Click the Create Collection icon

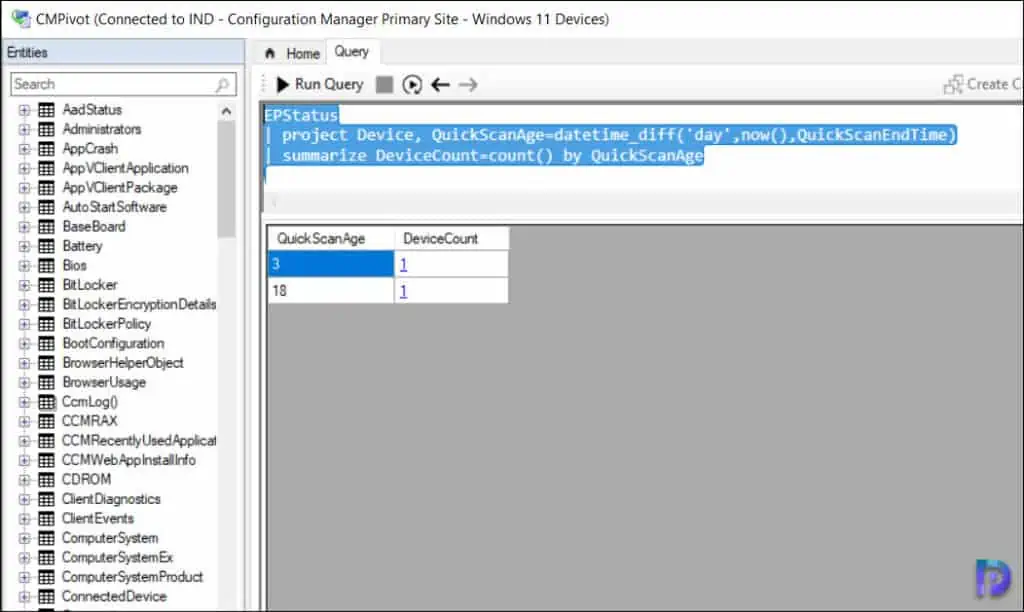point(953,84)
